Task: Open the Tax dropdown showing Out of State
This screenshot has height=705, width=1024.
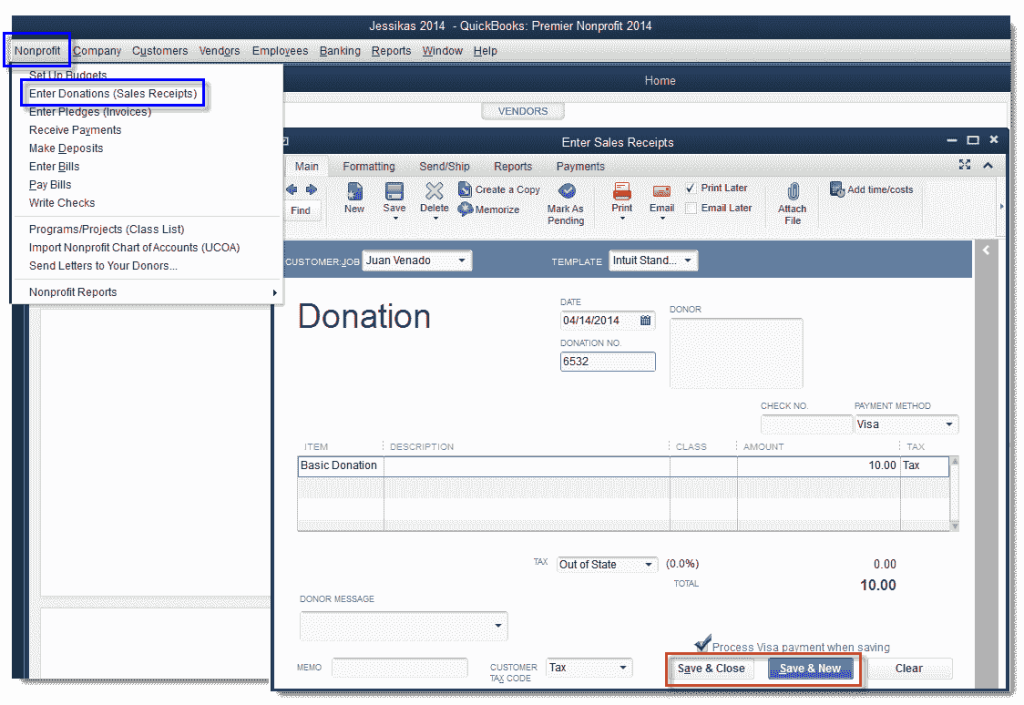Action: point(647,564)
